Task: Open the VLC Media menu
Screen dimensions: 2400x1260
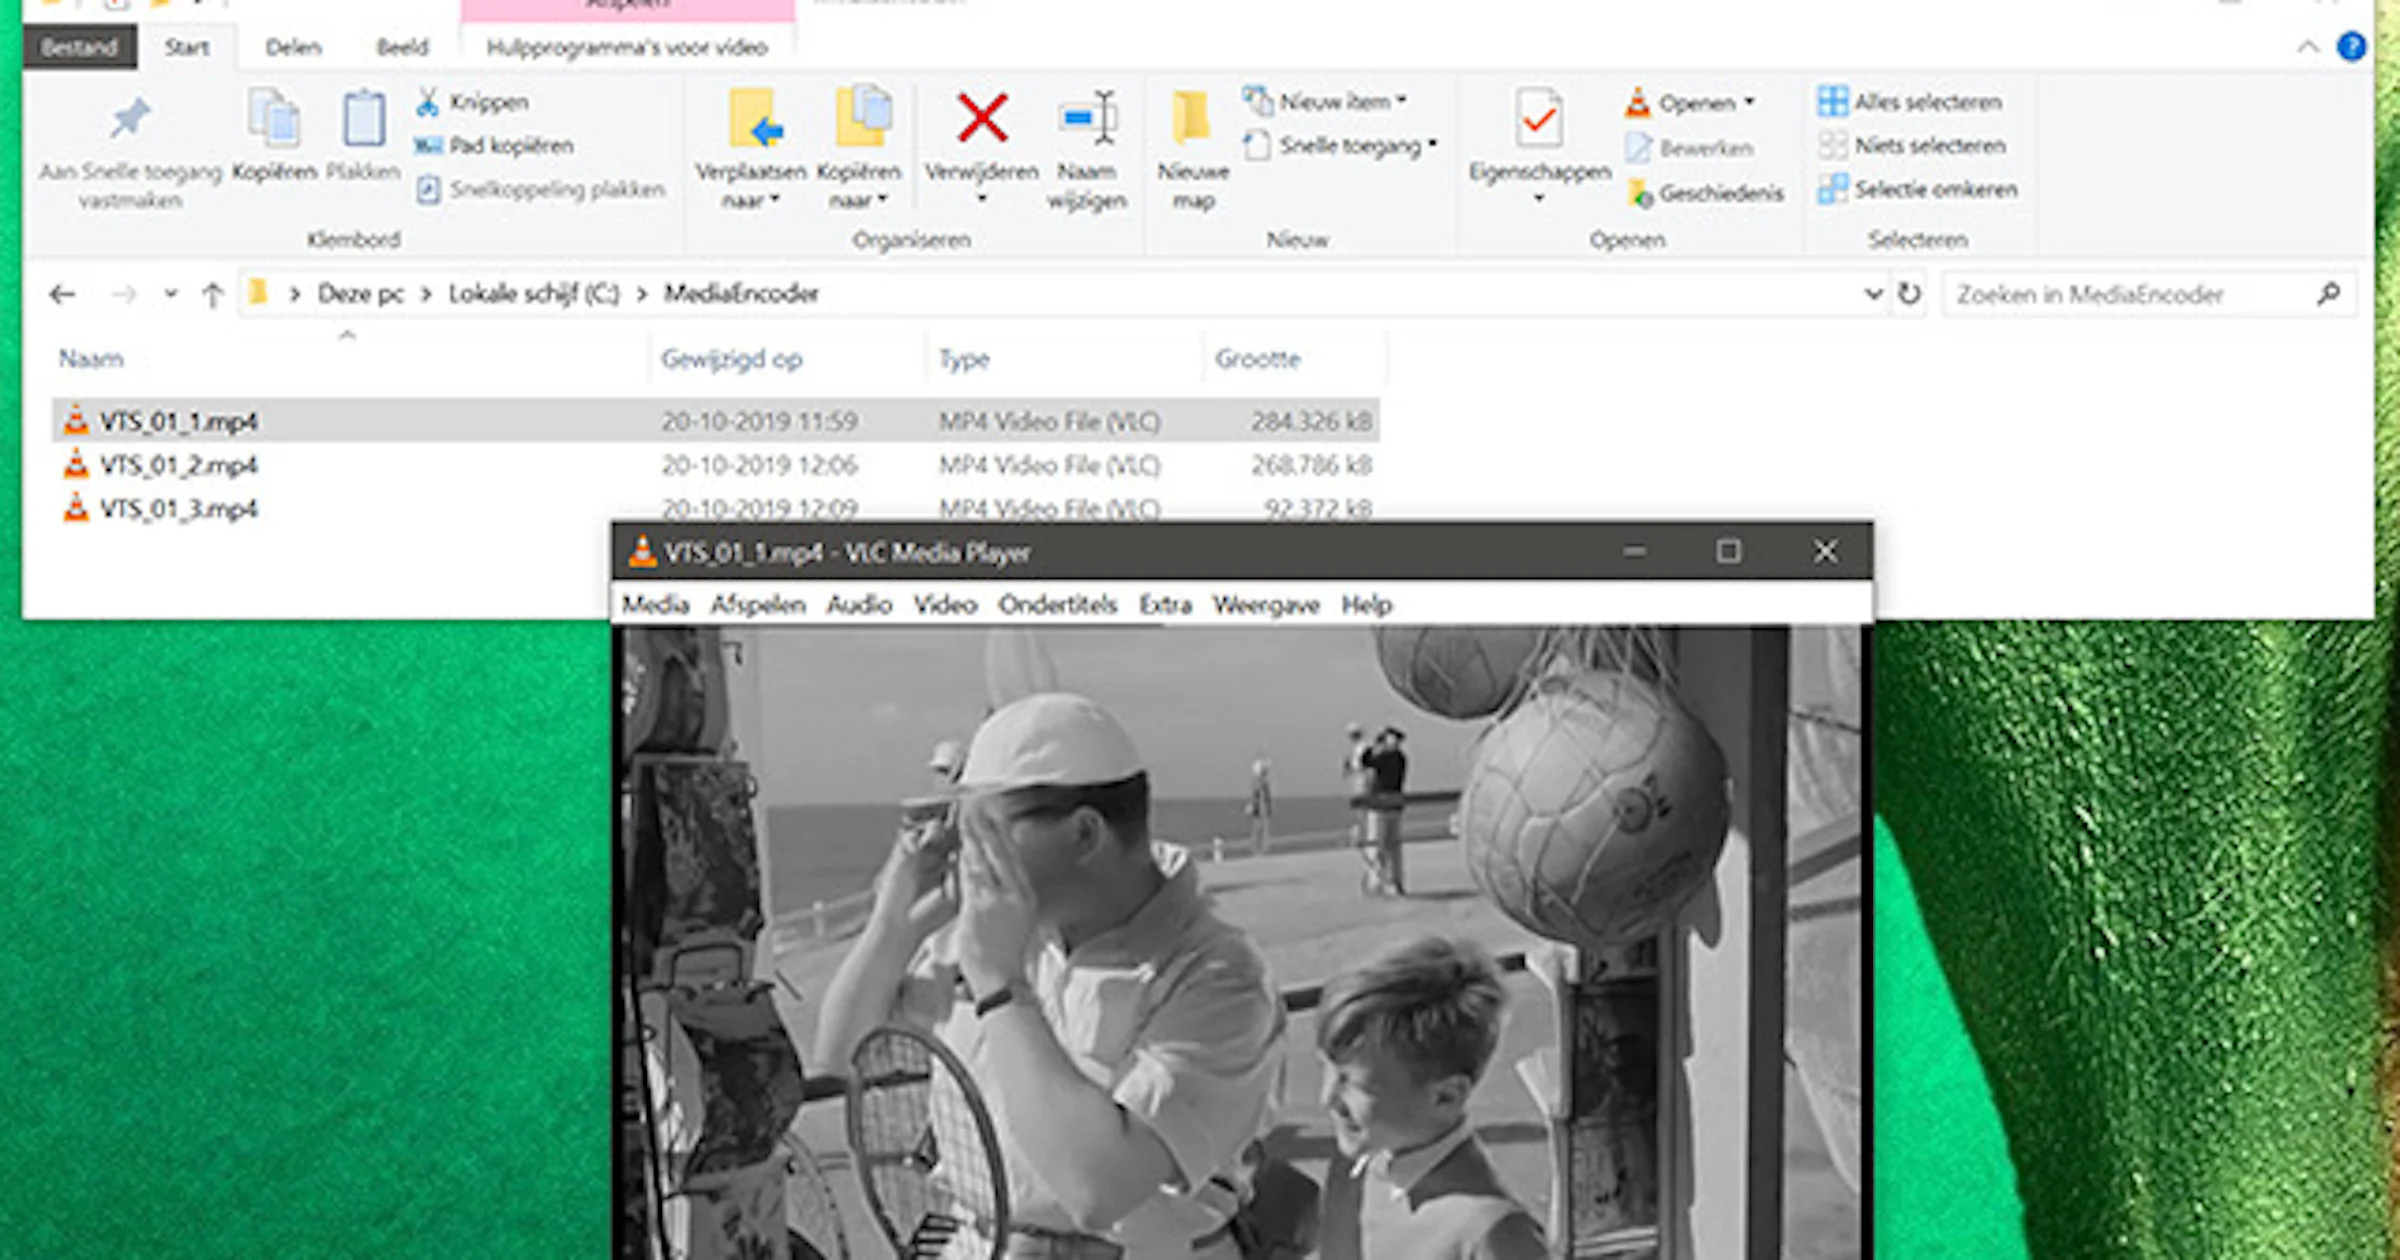Action: point(655,605)
